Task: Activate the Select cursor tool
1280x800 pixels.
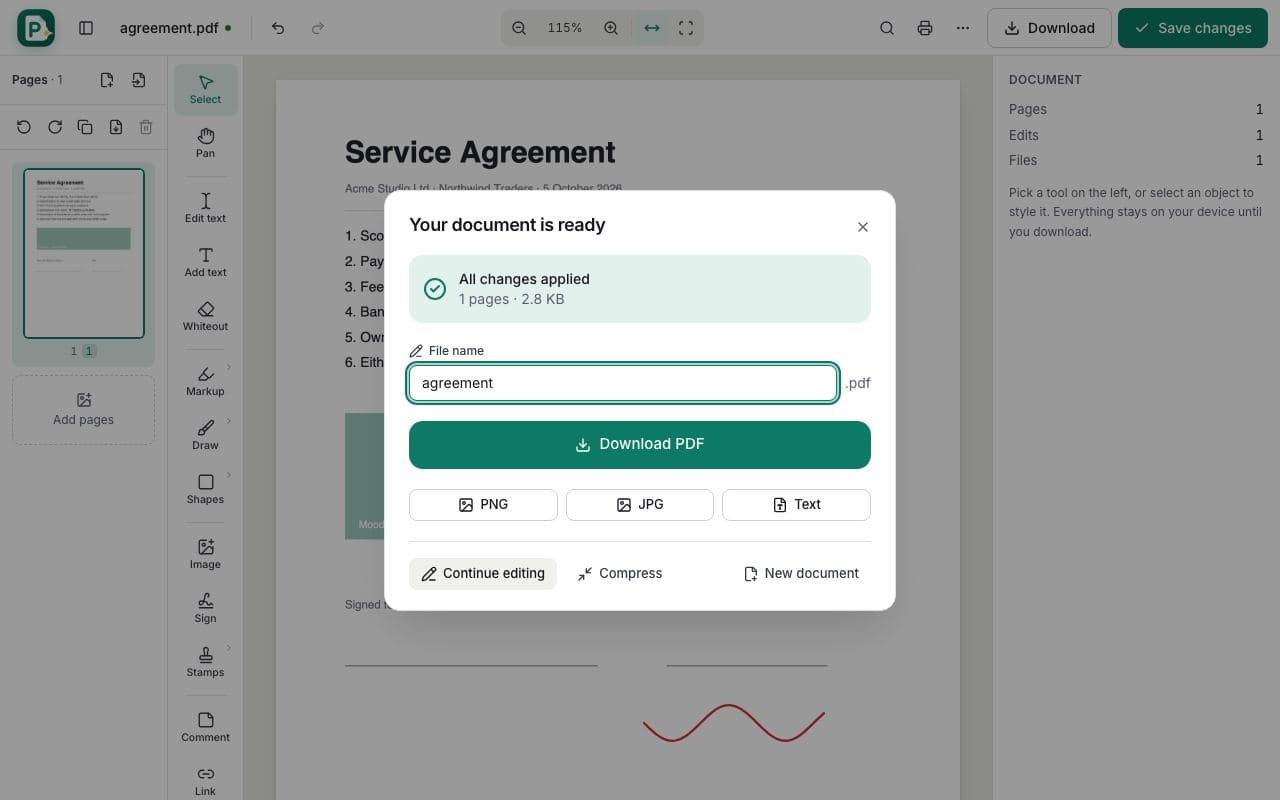Action: pos(205,89)
